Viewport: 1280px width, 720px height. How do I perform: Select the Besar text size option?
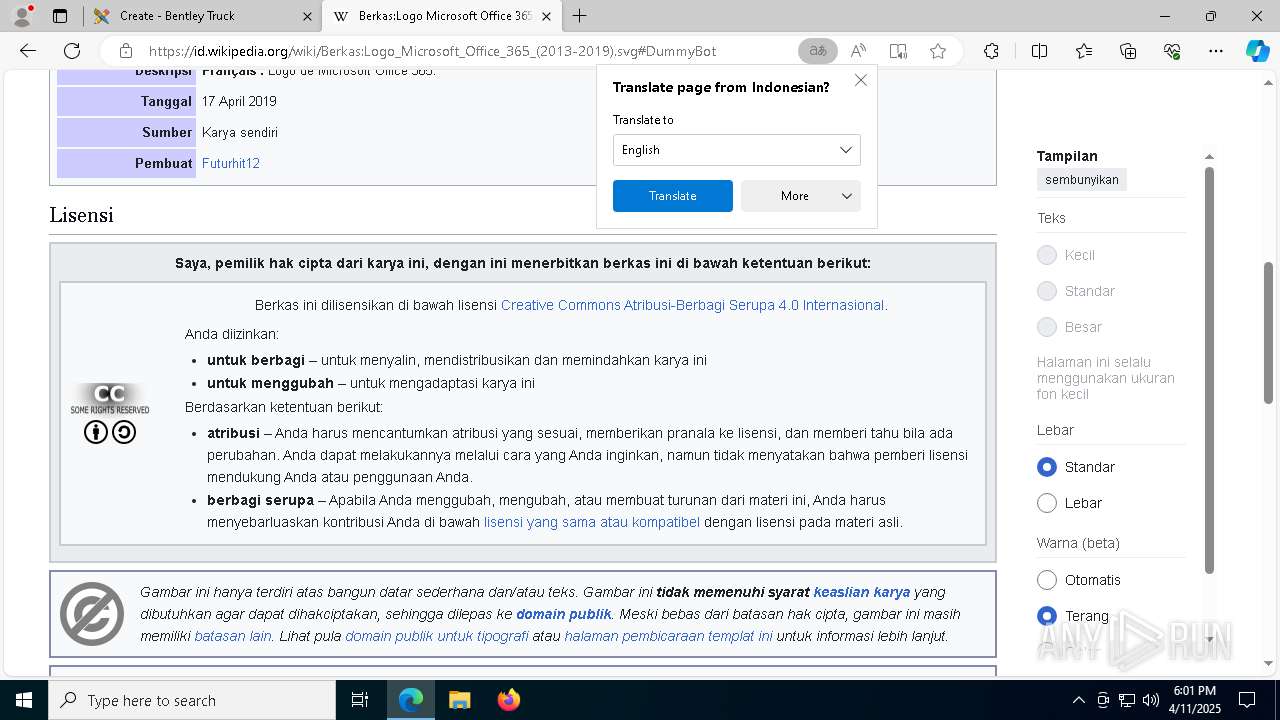coord(1047,327)
